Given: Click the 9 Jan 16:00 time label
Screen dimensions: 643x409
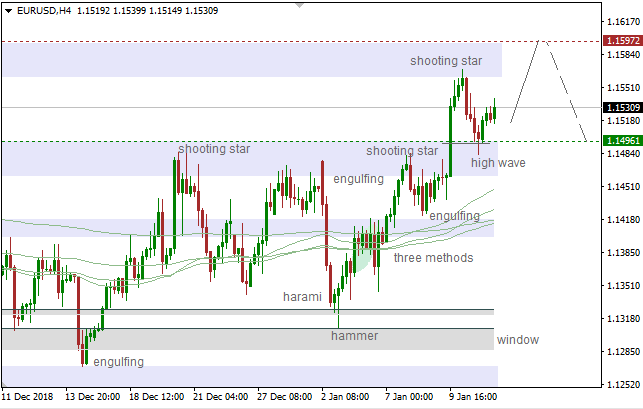Looking at the screenshot, I should (x=473, y=397).
